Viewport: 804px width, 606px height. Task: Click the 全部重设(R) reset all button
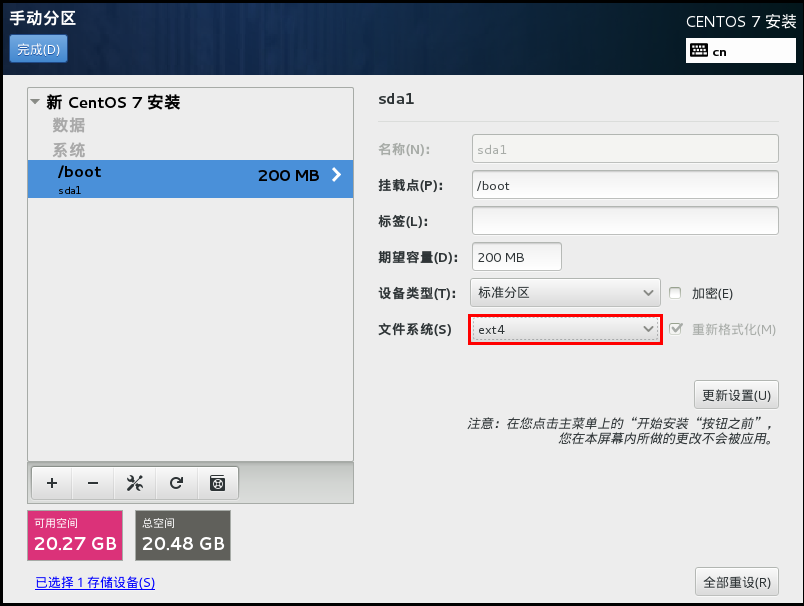(737, 582)
